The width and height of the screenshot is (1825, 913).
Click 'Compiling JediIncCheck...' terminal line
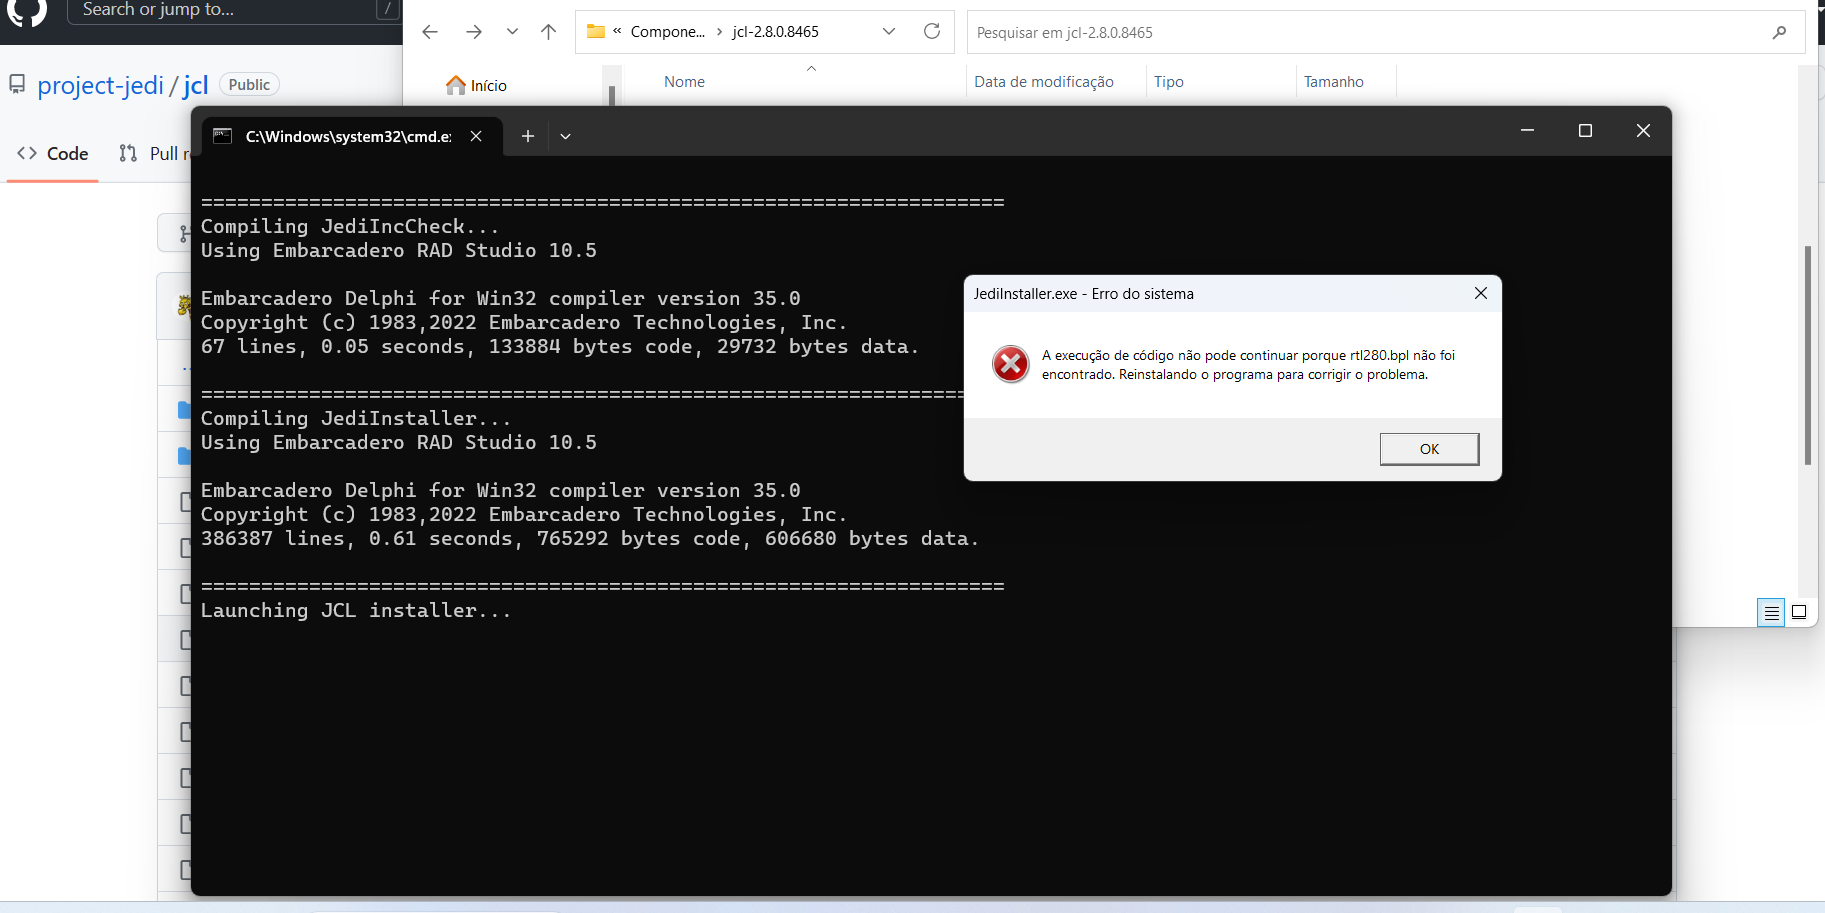pyautogui.click(x=350, y=227)
